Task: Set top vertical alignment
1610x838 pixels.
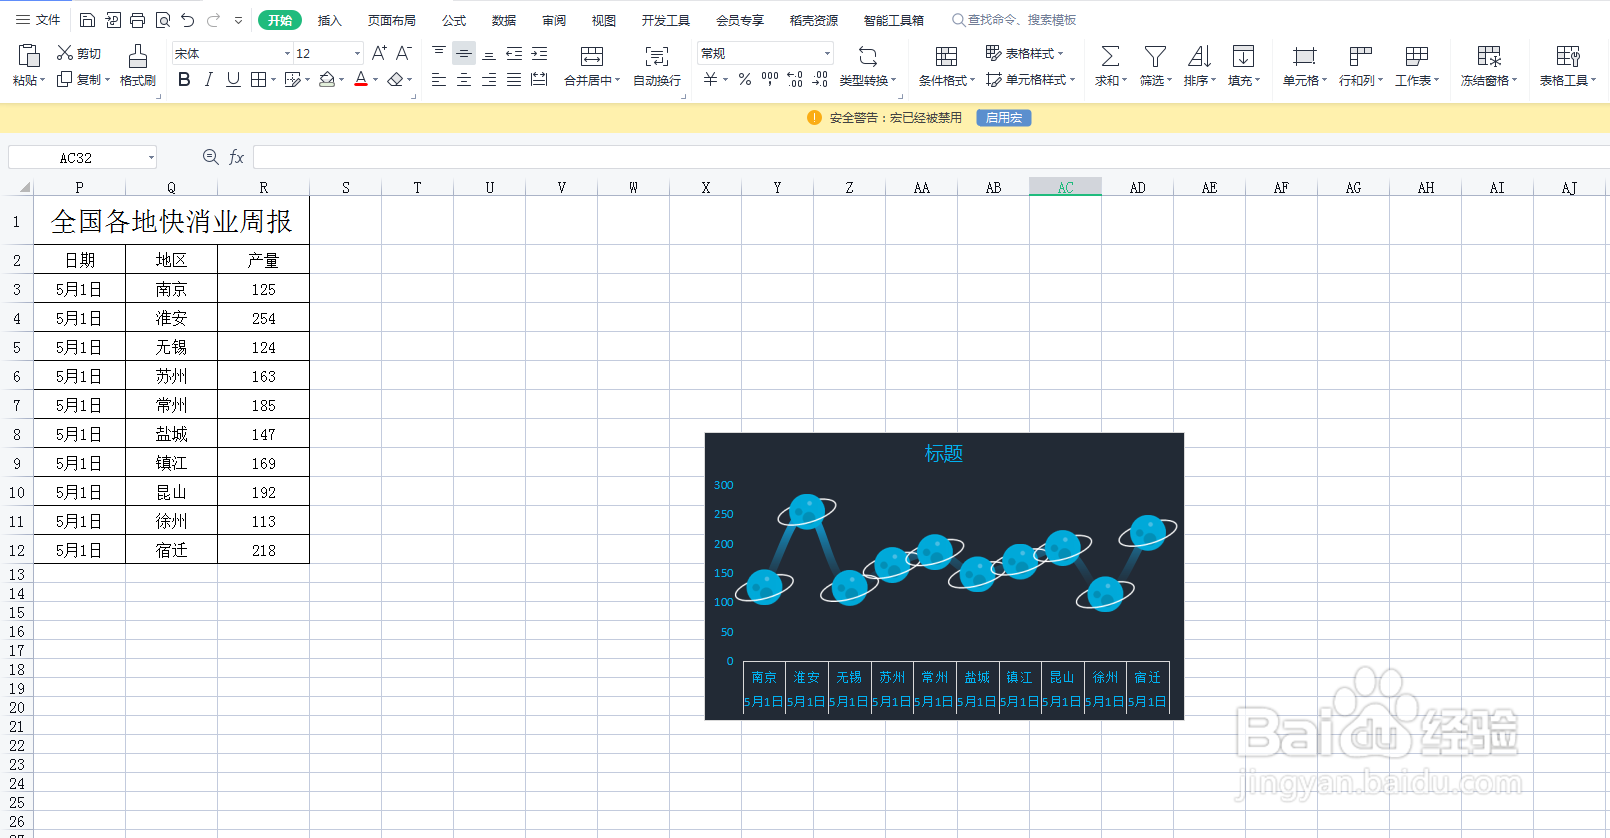Action: pos(439,53)
